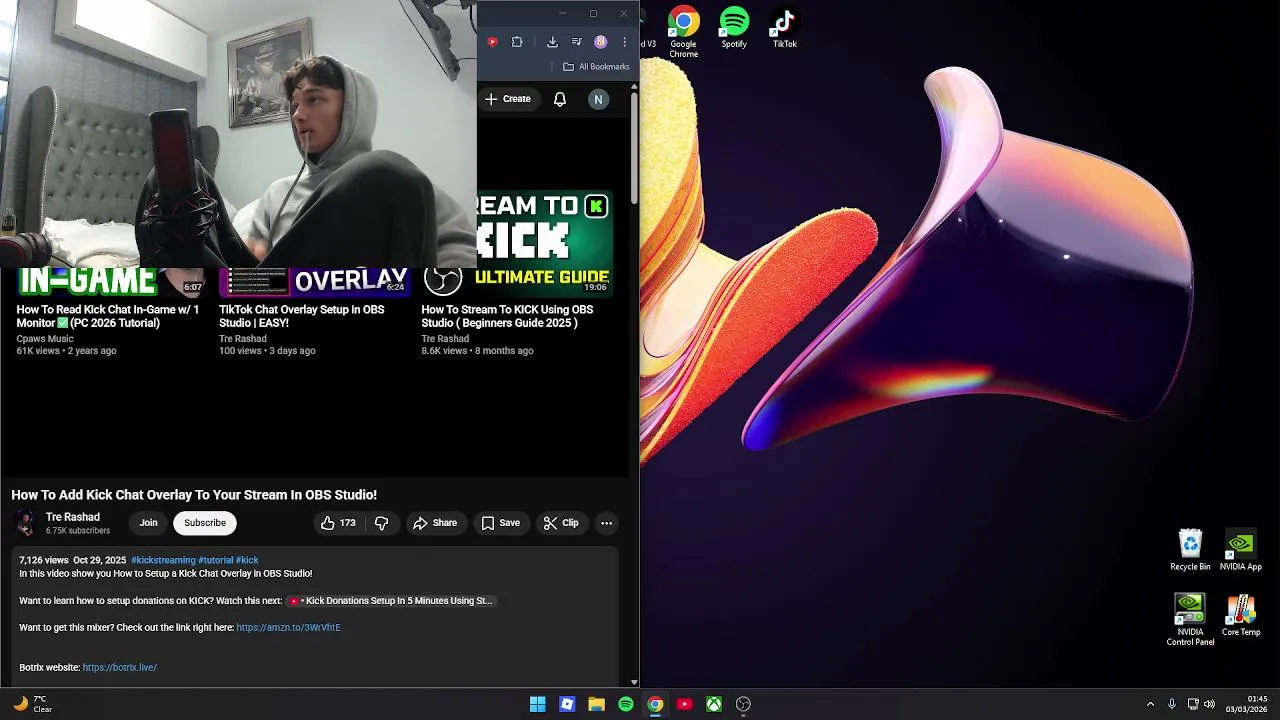
Task: Open the Windows Start button
Action: (x=537, y=704)
